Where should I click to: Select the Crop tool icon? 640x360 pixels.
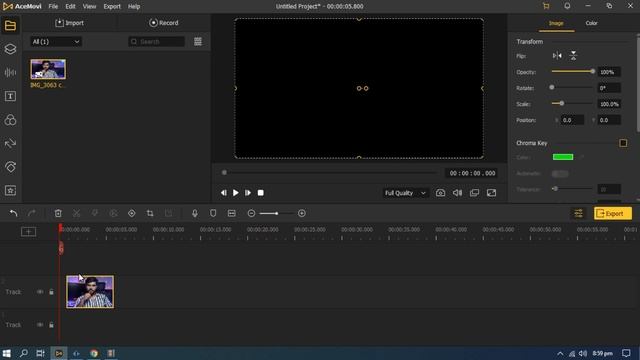coord(150,213)
